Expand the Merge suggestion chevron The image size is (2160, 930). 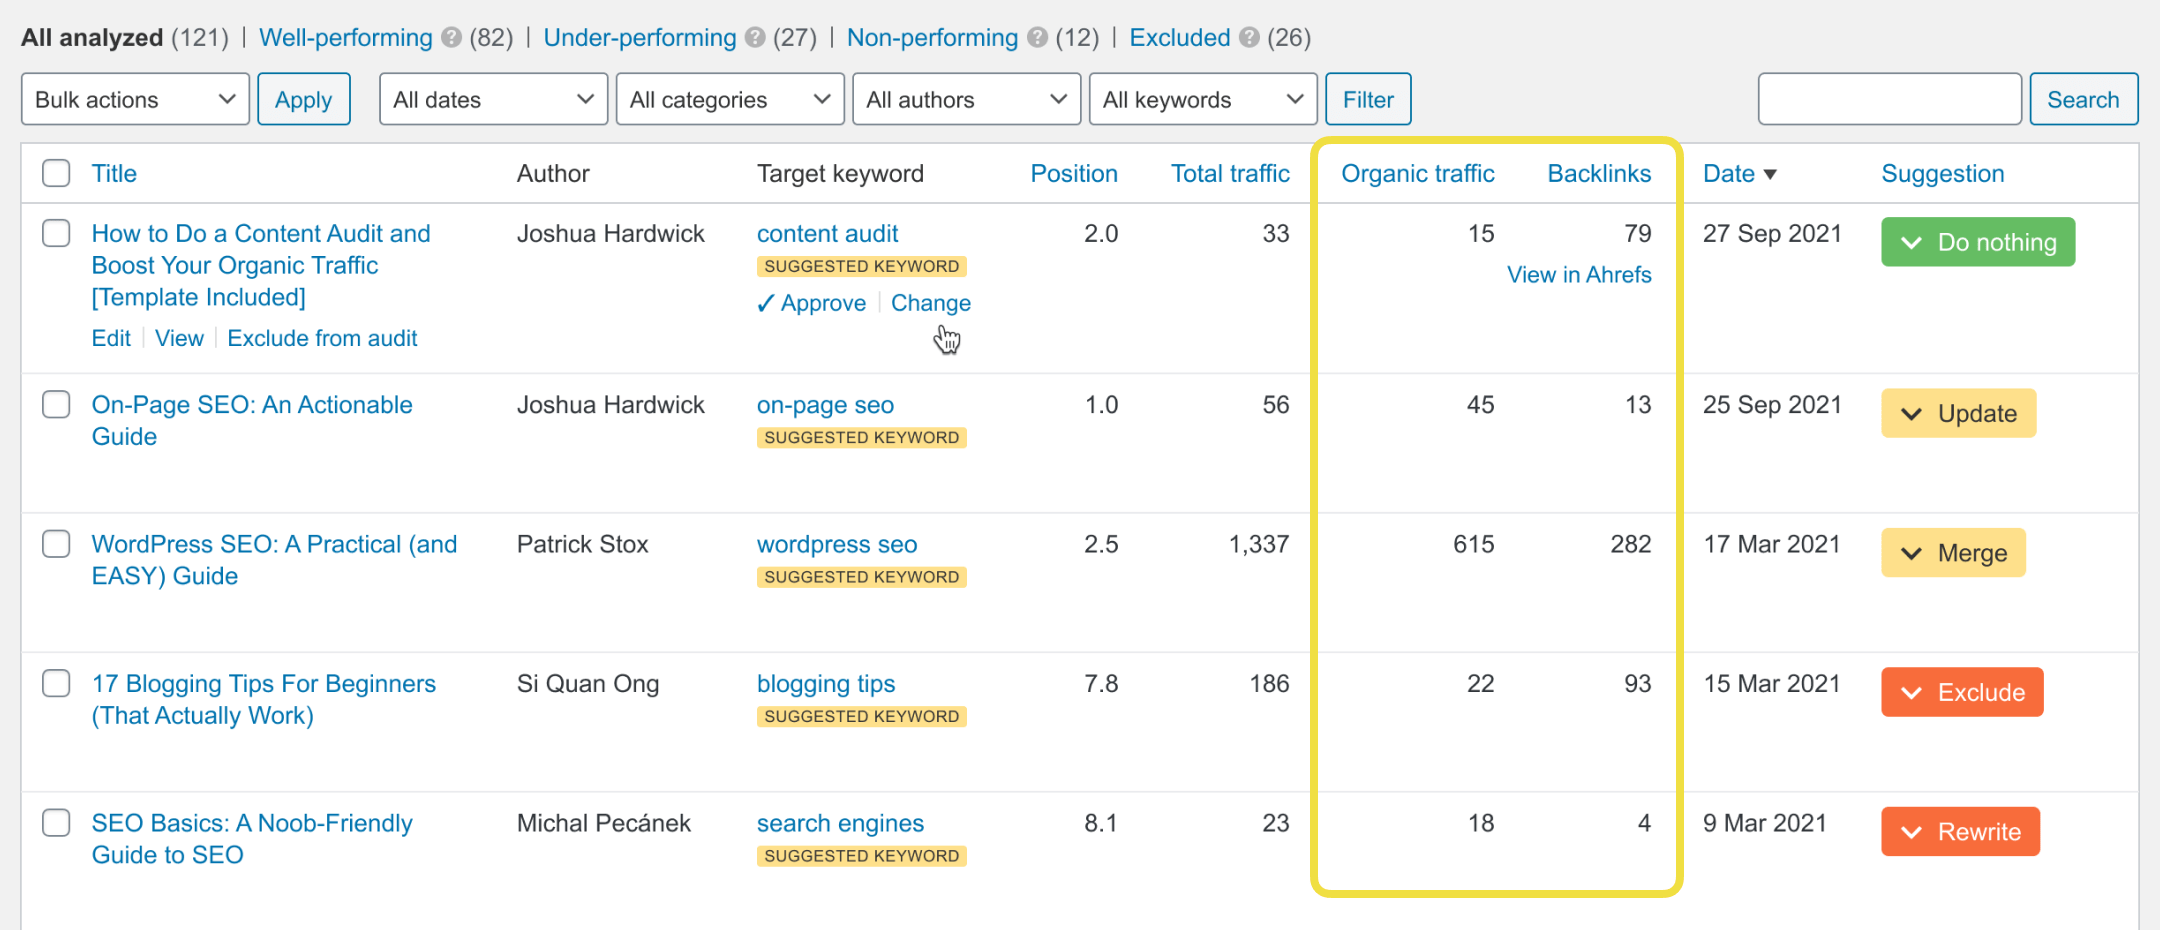[x=1911, y=554]
